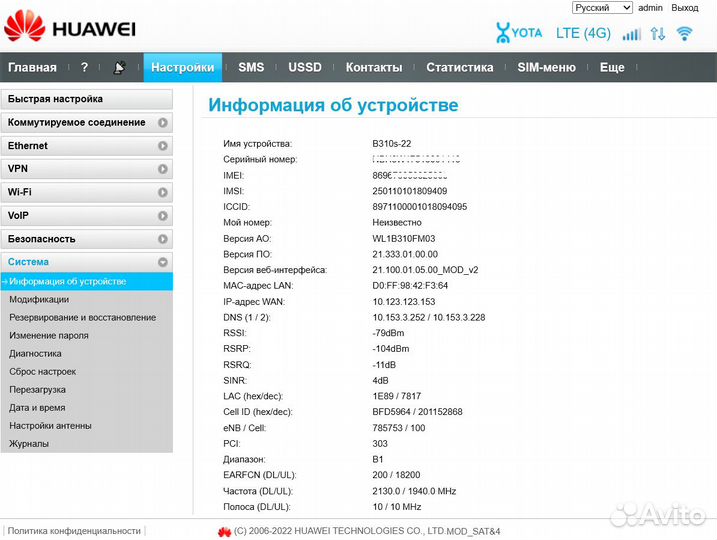Click device name value B310s-22
Viewport: 717px width, 540px height.
click(x=391, y=144)
